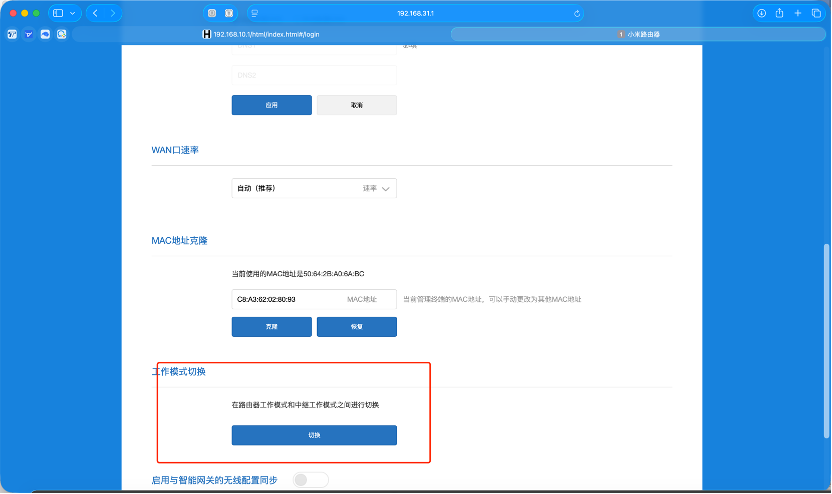Screen dimensions: 832x494
Task: Switch to the 192.168.10.1 login tab
Action: click(261, 34)
